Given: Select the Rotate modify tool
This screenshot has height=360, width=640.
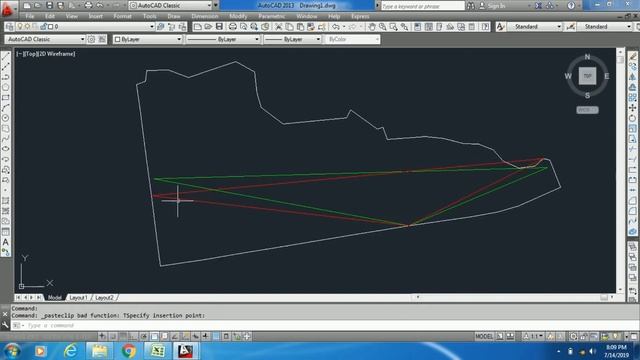Looking at the screenshot, I should click(x=633, y=118).
